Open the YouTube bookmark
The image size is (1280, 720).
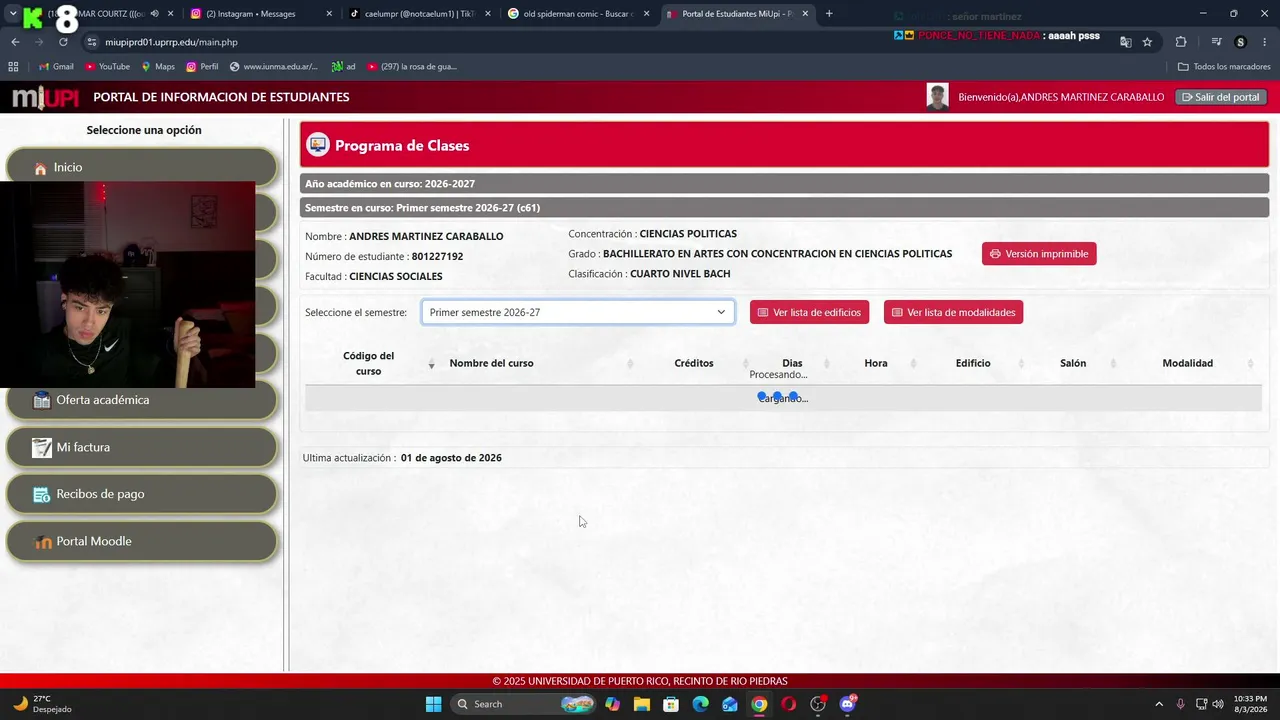107,67
